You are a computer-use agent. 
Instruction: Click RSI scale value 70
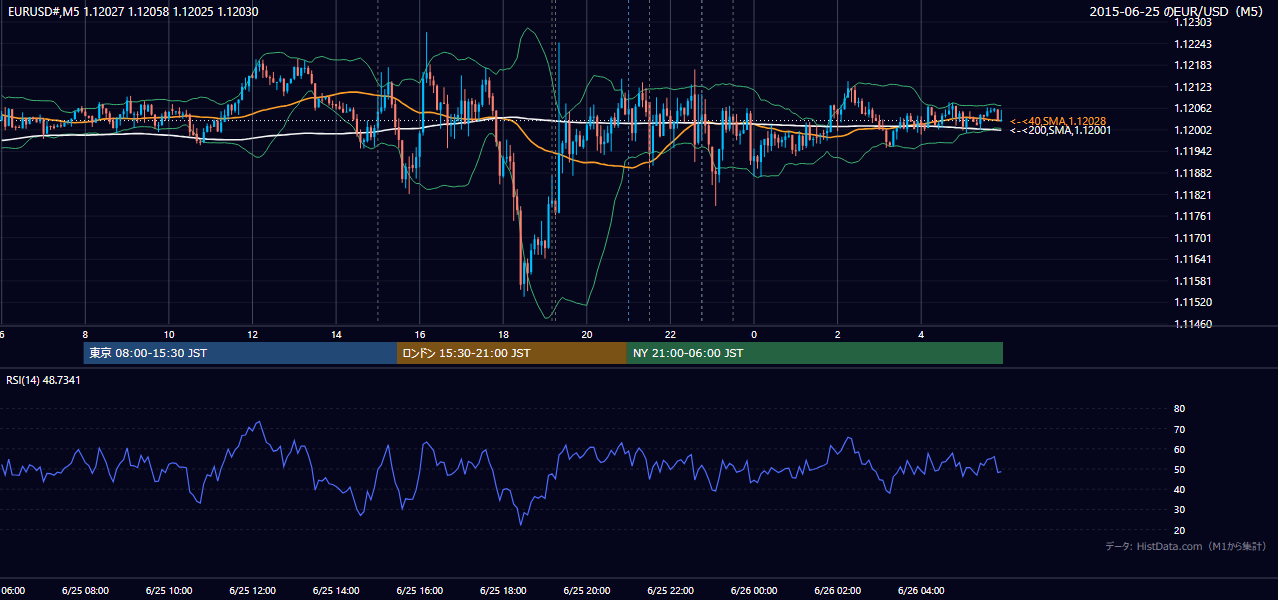(1180, 429)
